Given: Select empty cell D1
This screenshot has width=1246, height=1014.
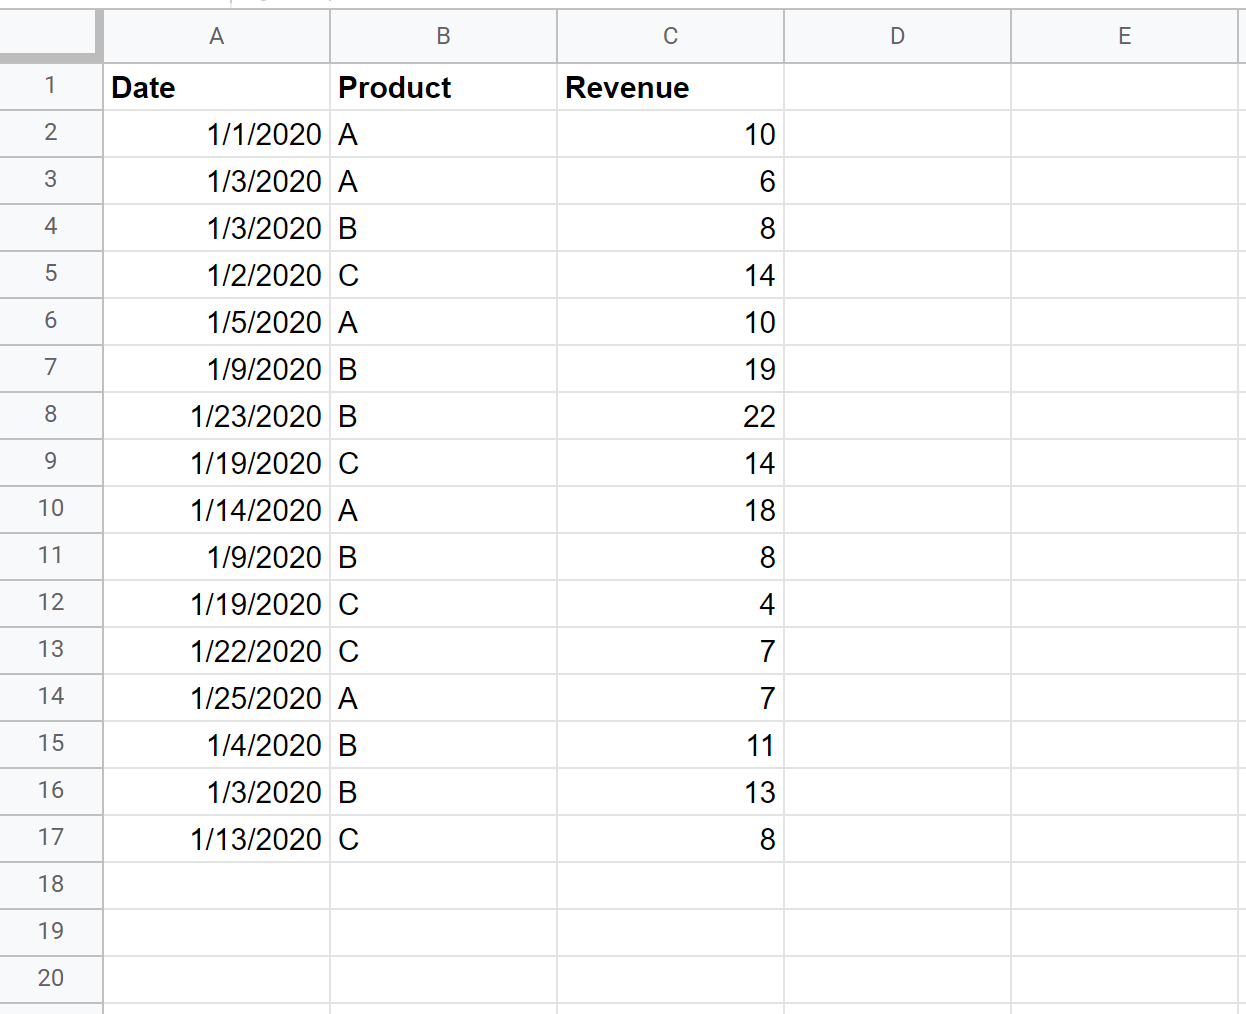Looking at the screenshot, I should click(897, 87).
